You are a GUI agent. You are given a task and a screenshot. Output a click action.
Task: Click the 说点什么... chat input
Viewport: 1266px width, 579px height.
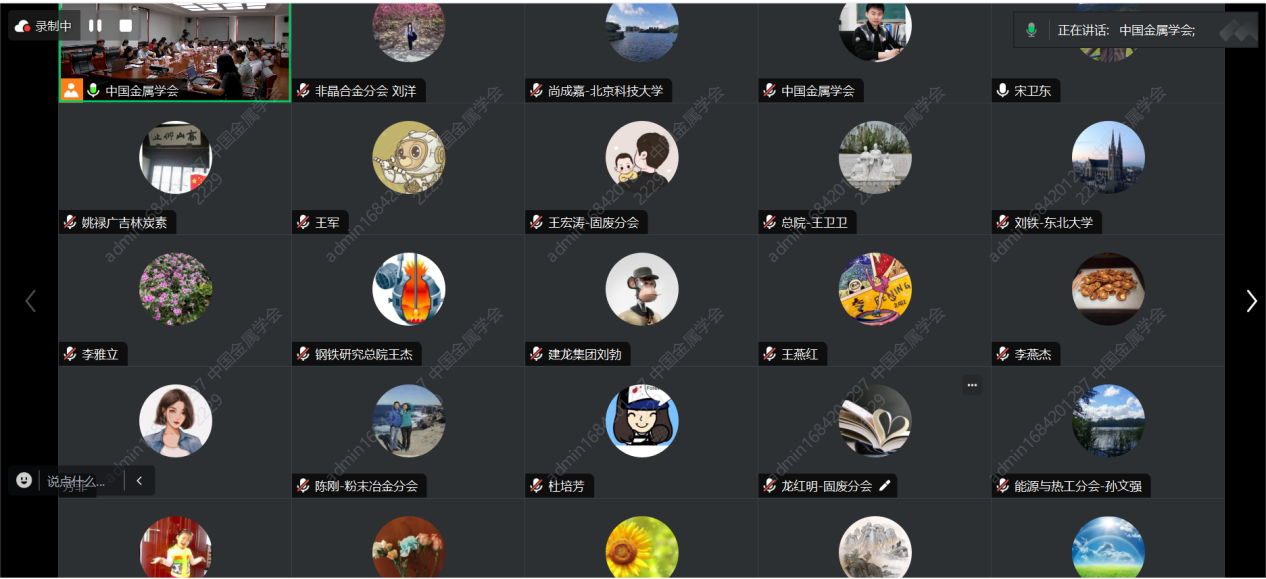76,481
